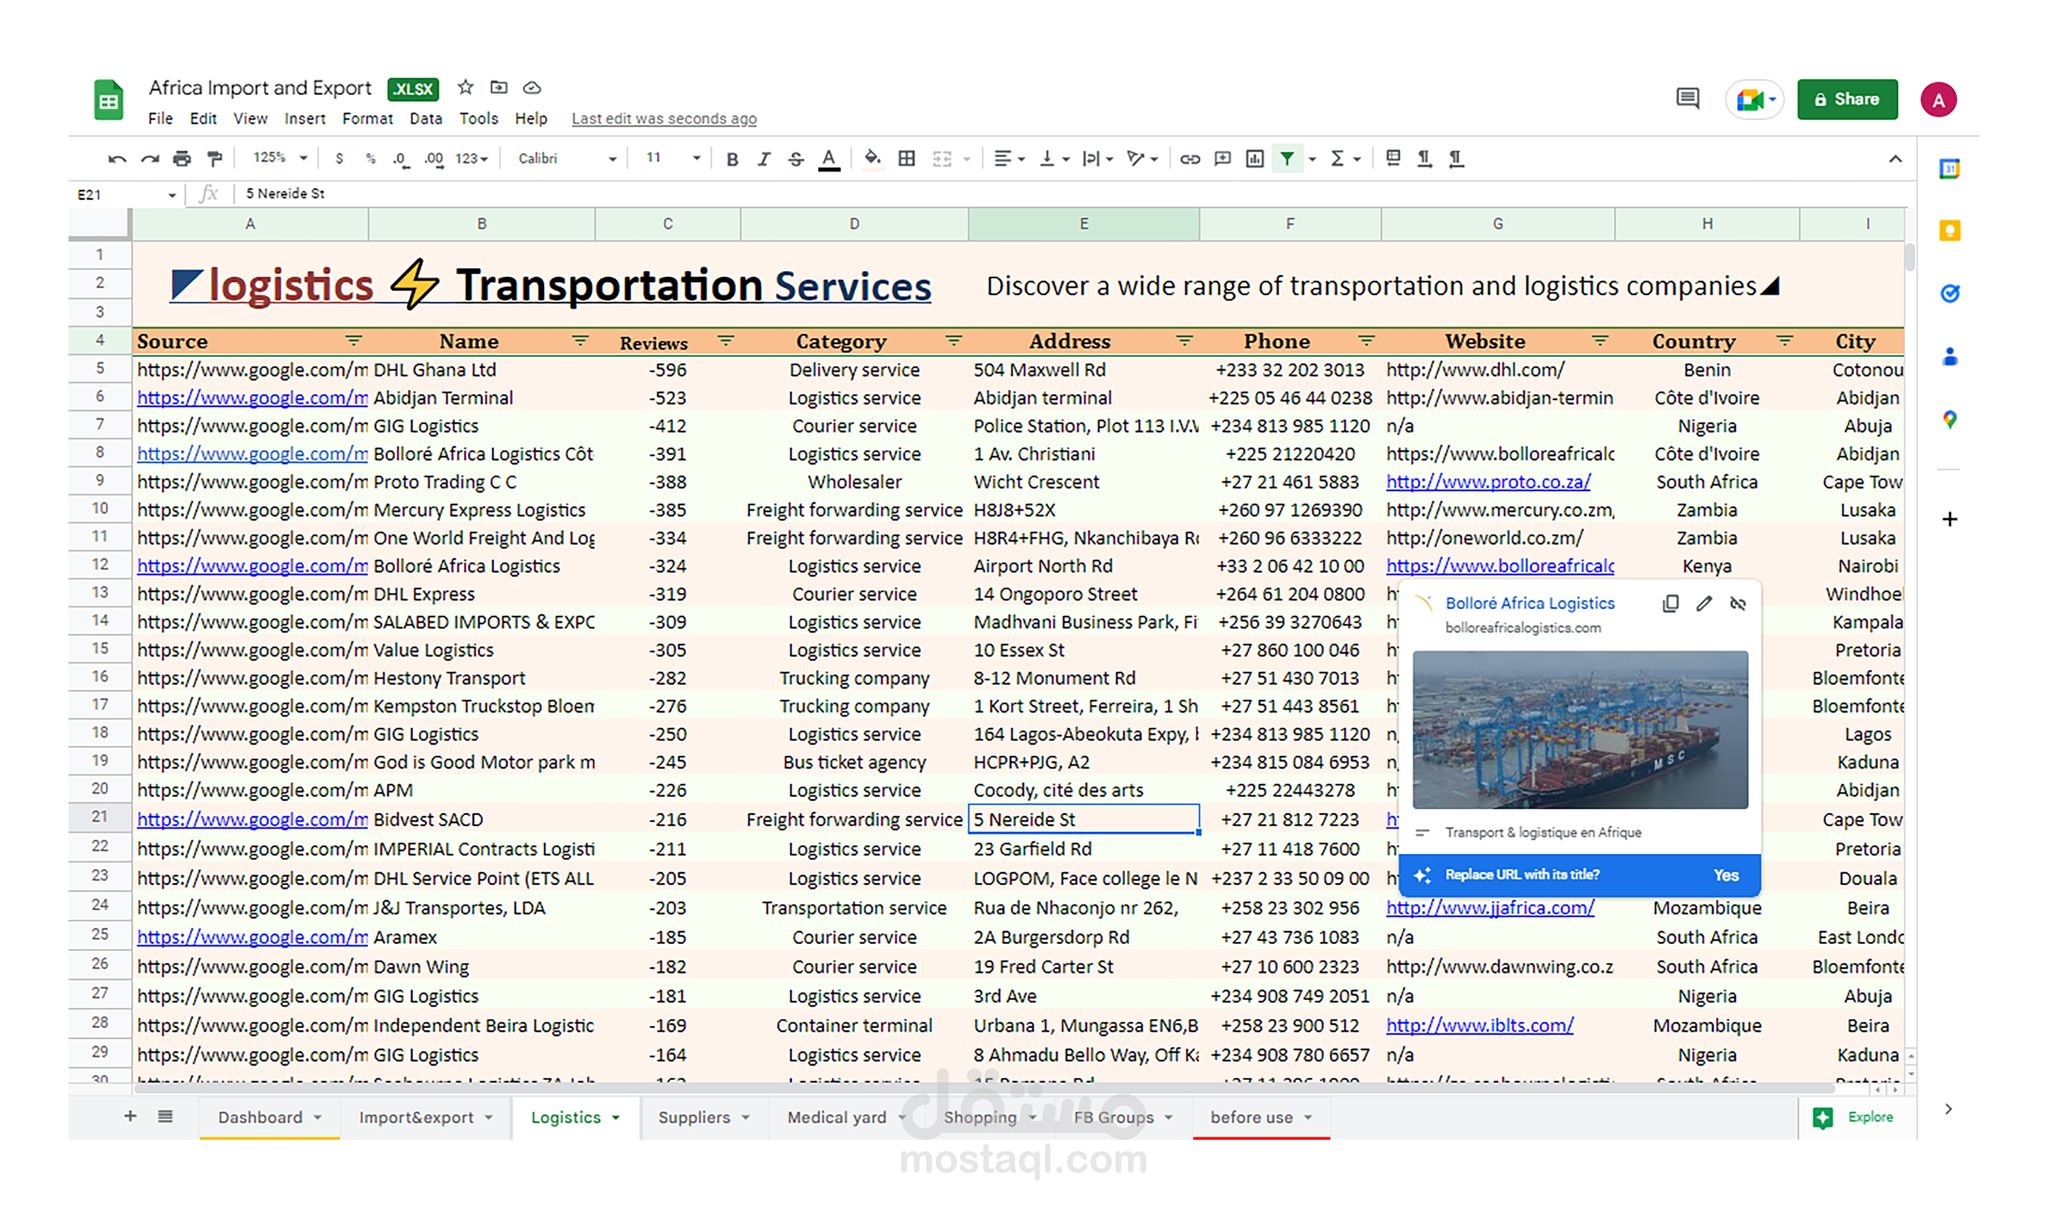Screen dimensions: 2048x1205
Task: Remove link using unlink icon
Action: point(1738,603)
